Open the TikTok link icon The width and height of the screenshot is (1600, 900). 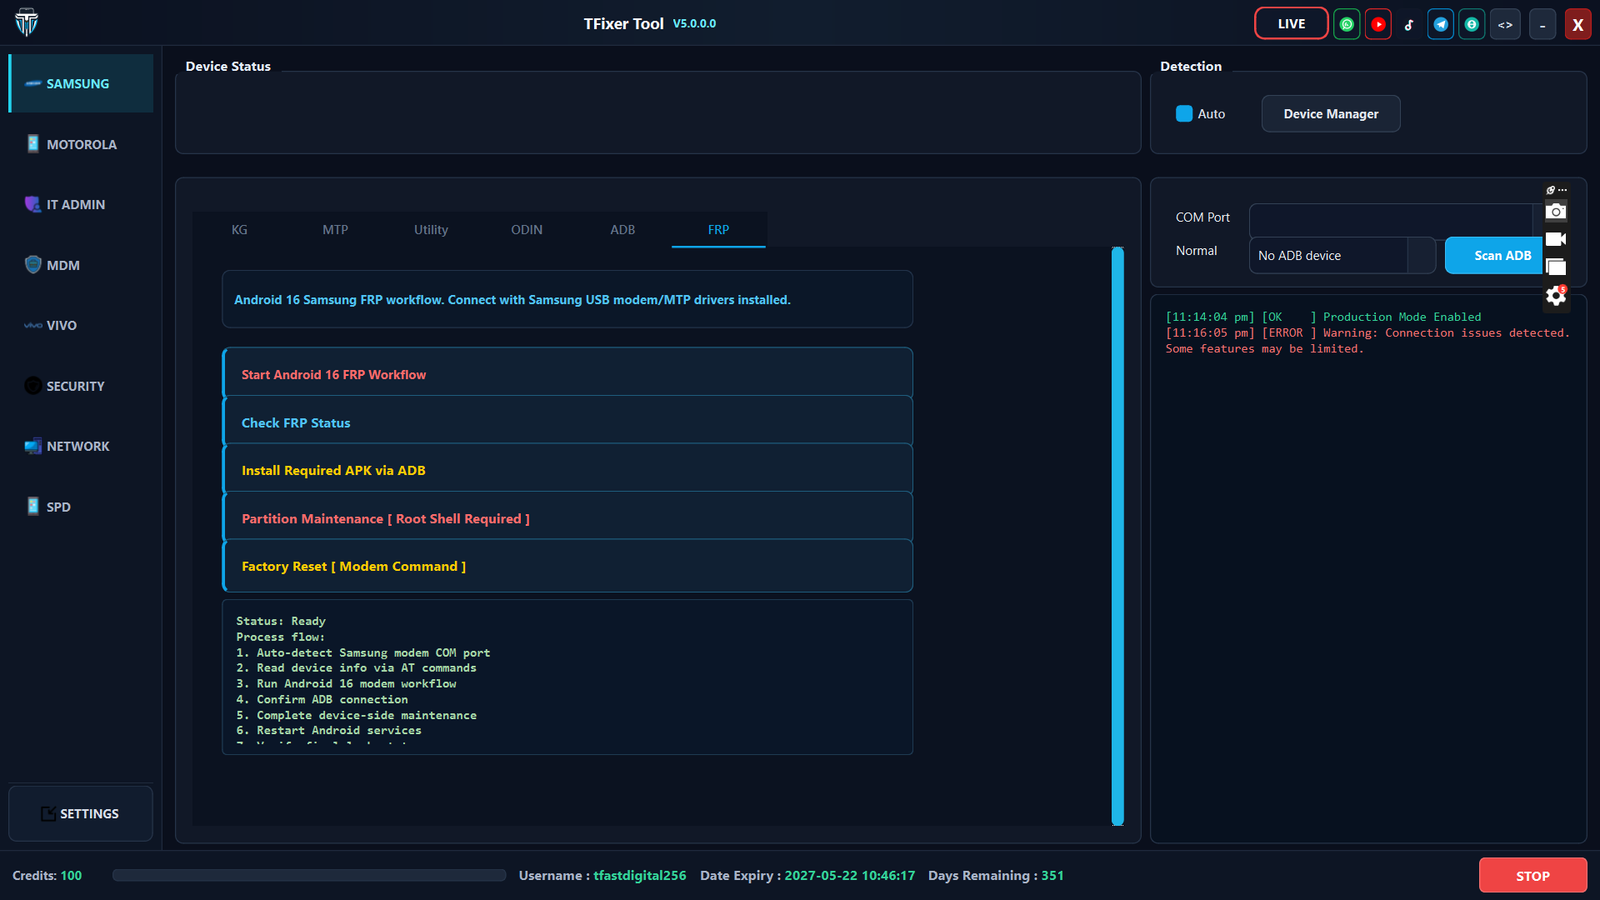(1409, 24)
